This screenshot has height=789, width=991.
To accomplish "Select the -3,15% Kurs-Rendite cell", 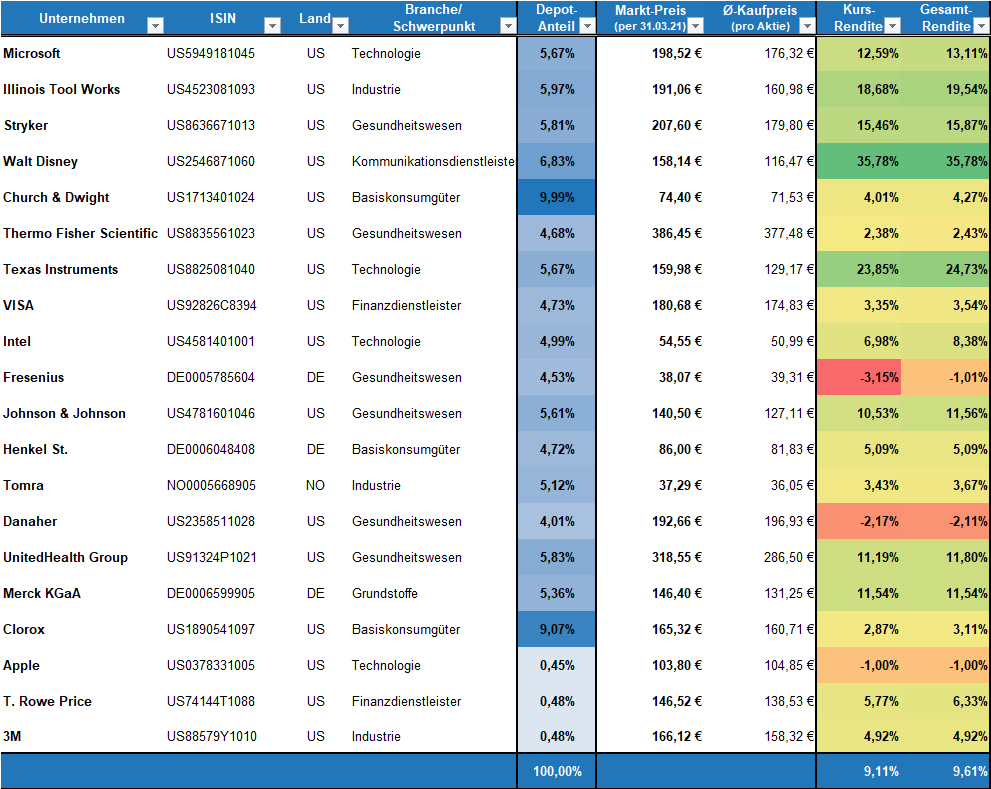I will click(860, 377).
